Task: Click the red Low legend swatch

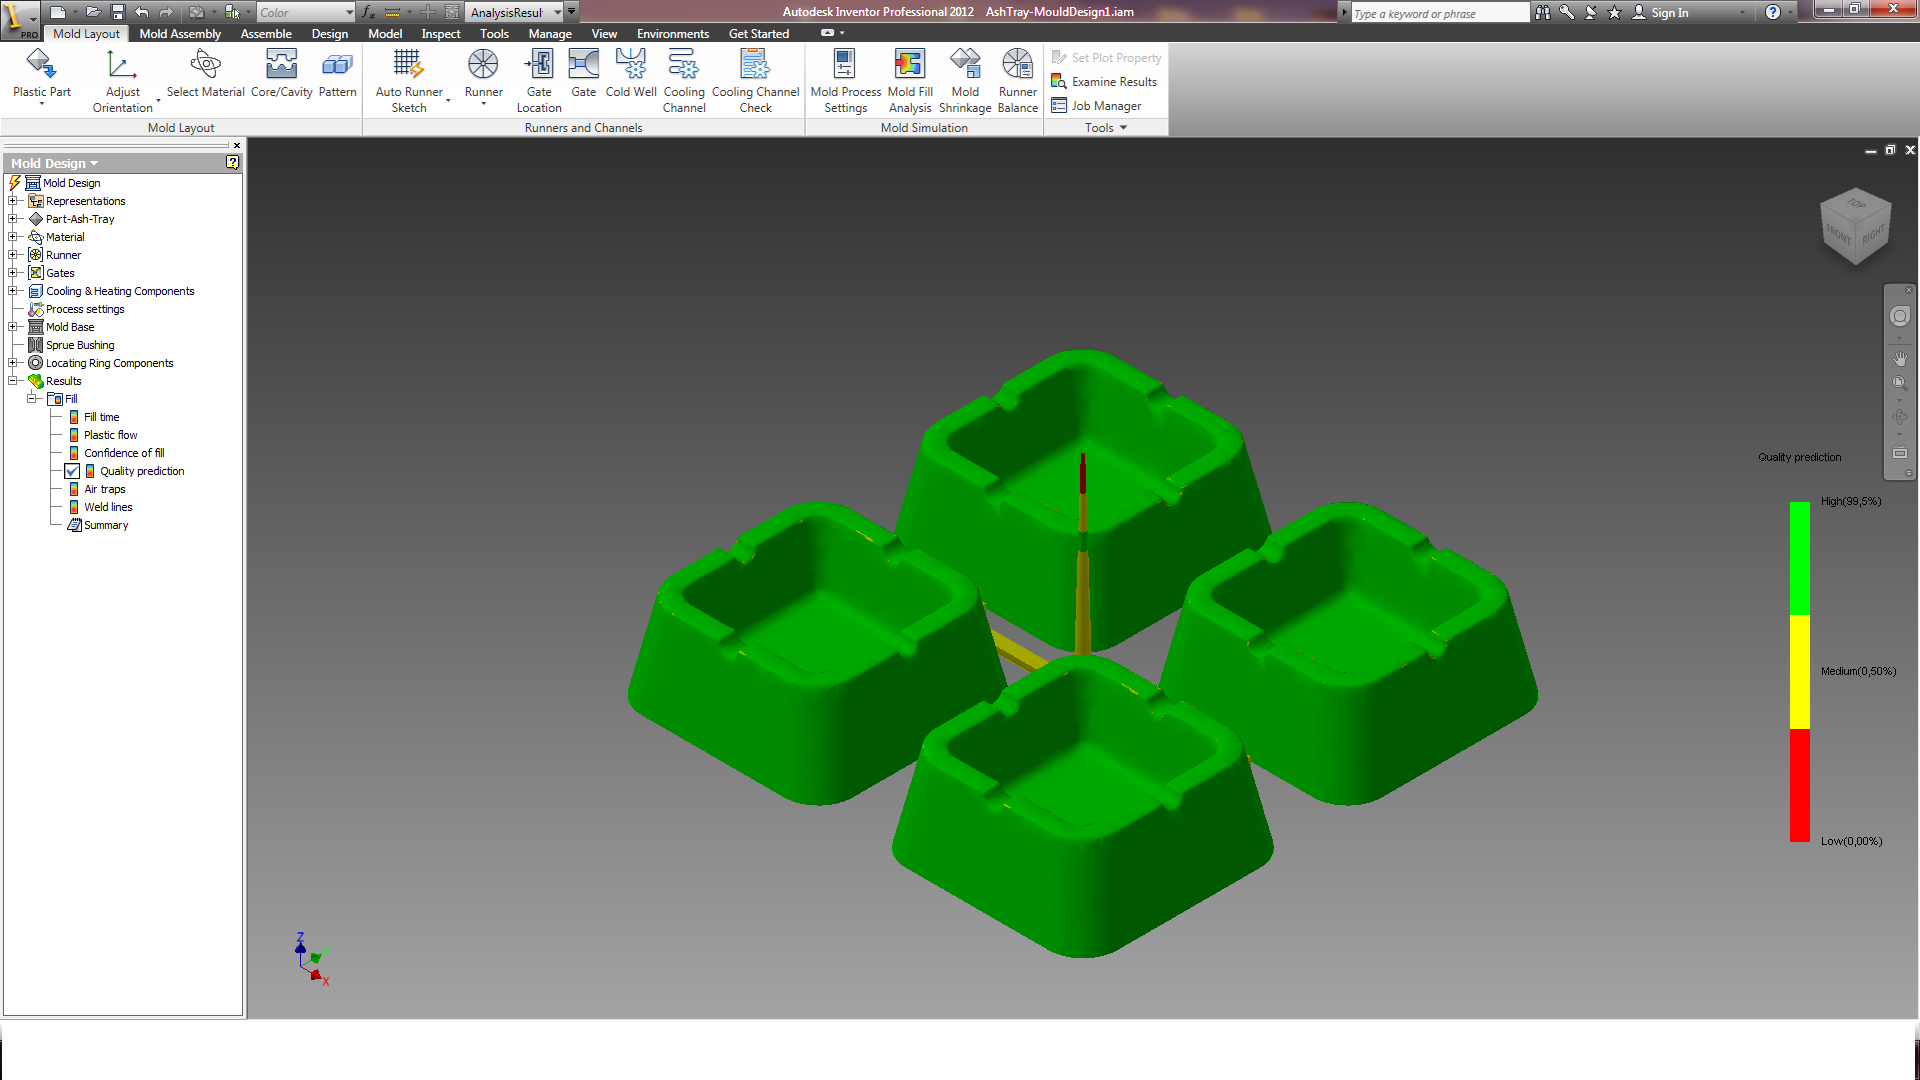Action: [1799, 785]
